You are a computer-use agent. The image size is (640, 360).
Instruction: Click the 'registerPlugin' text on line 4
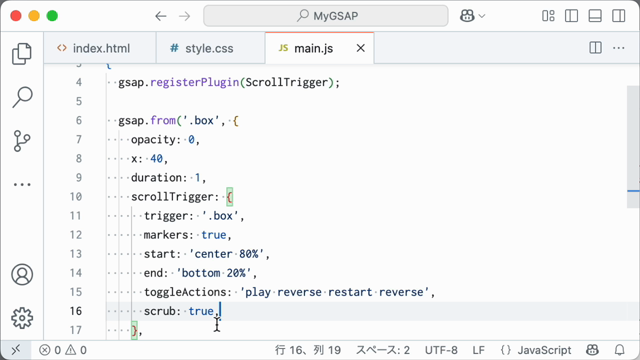(x=194, y=82)
